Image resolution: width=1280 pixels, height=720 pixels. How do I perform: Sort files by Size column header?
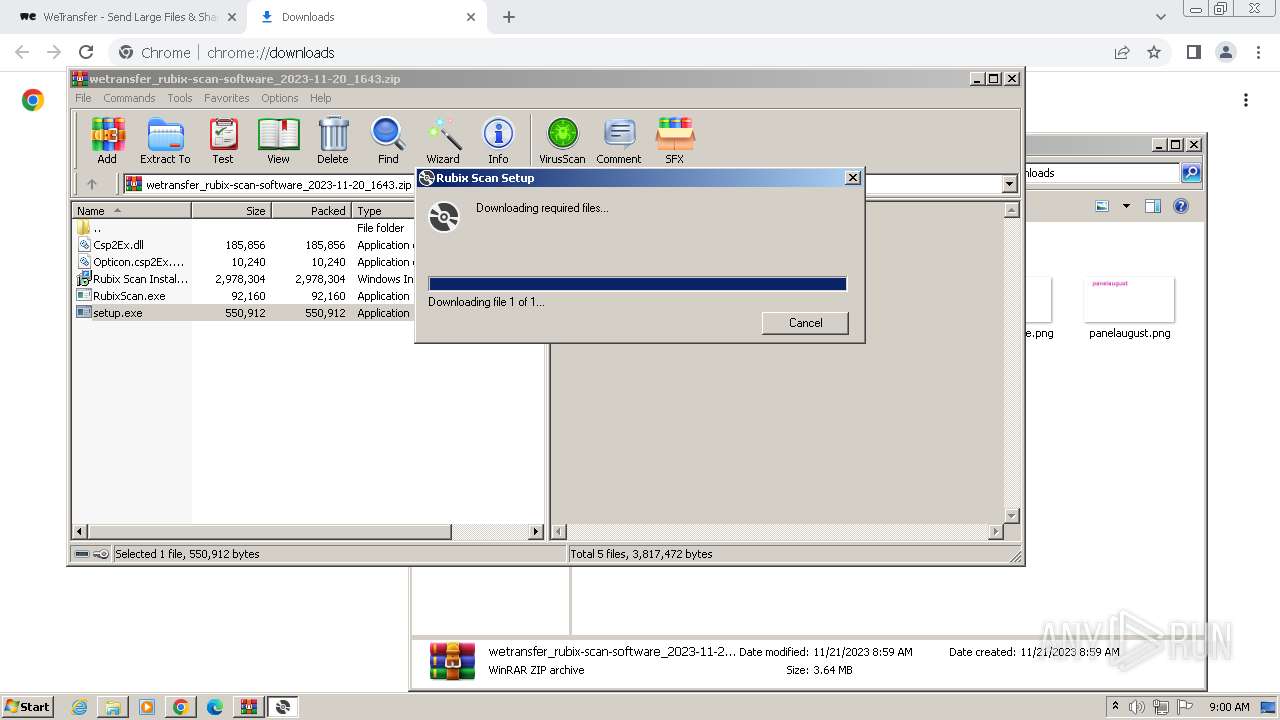(231, 211)
